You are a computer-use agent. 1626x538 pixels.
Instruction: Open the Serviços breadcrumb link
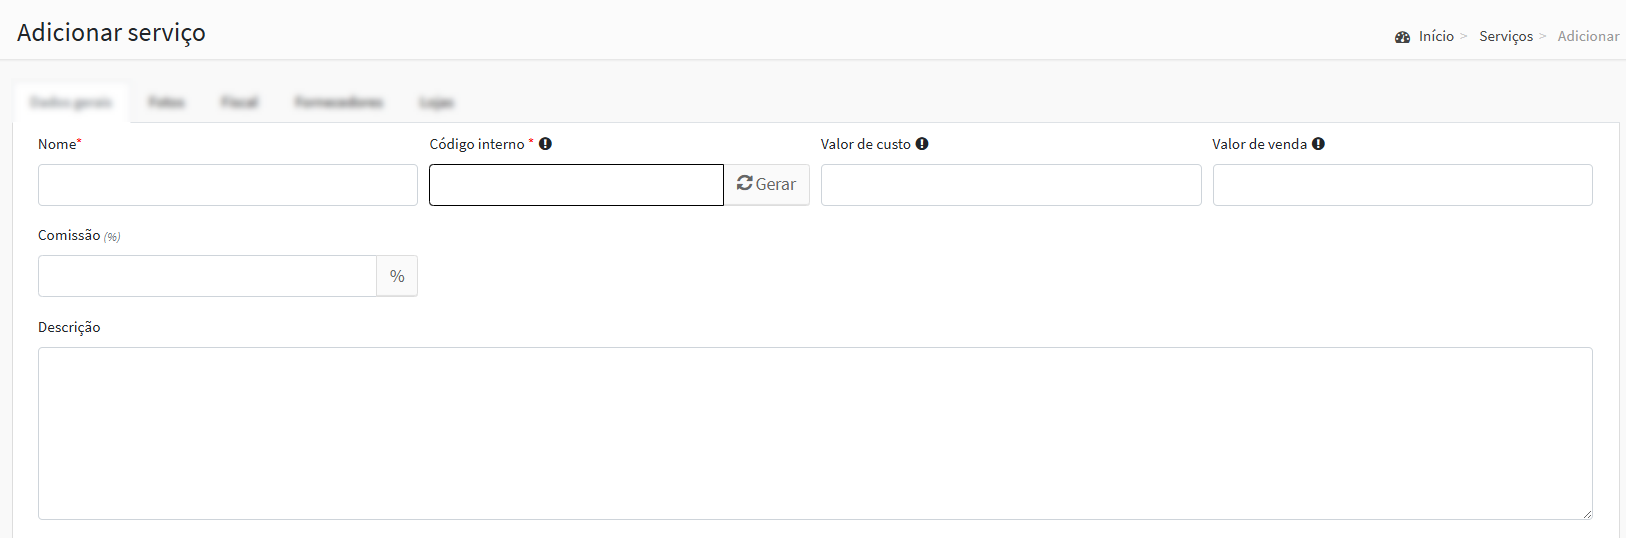(x=1506, y=36)
